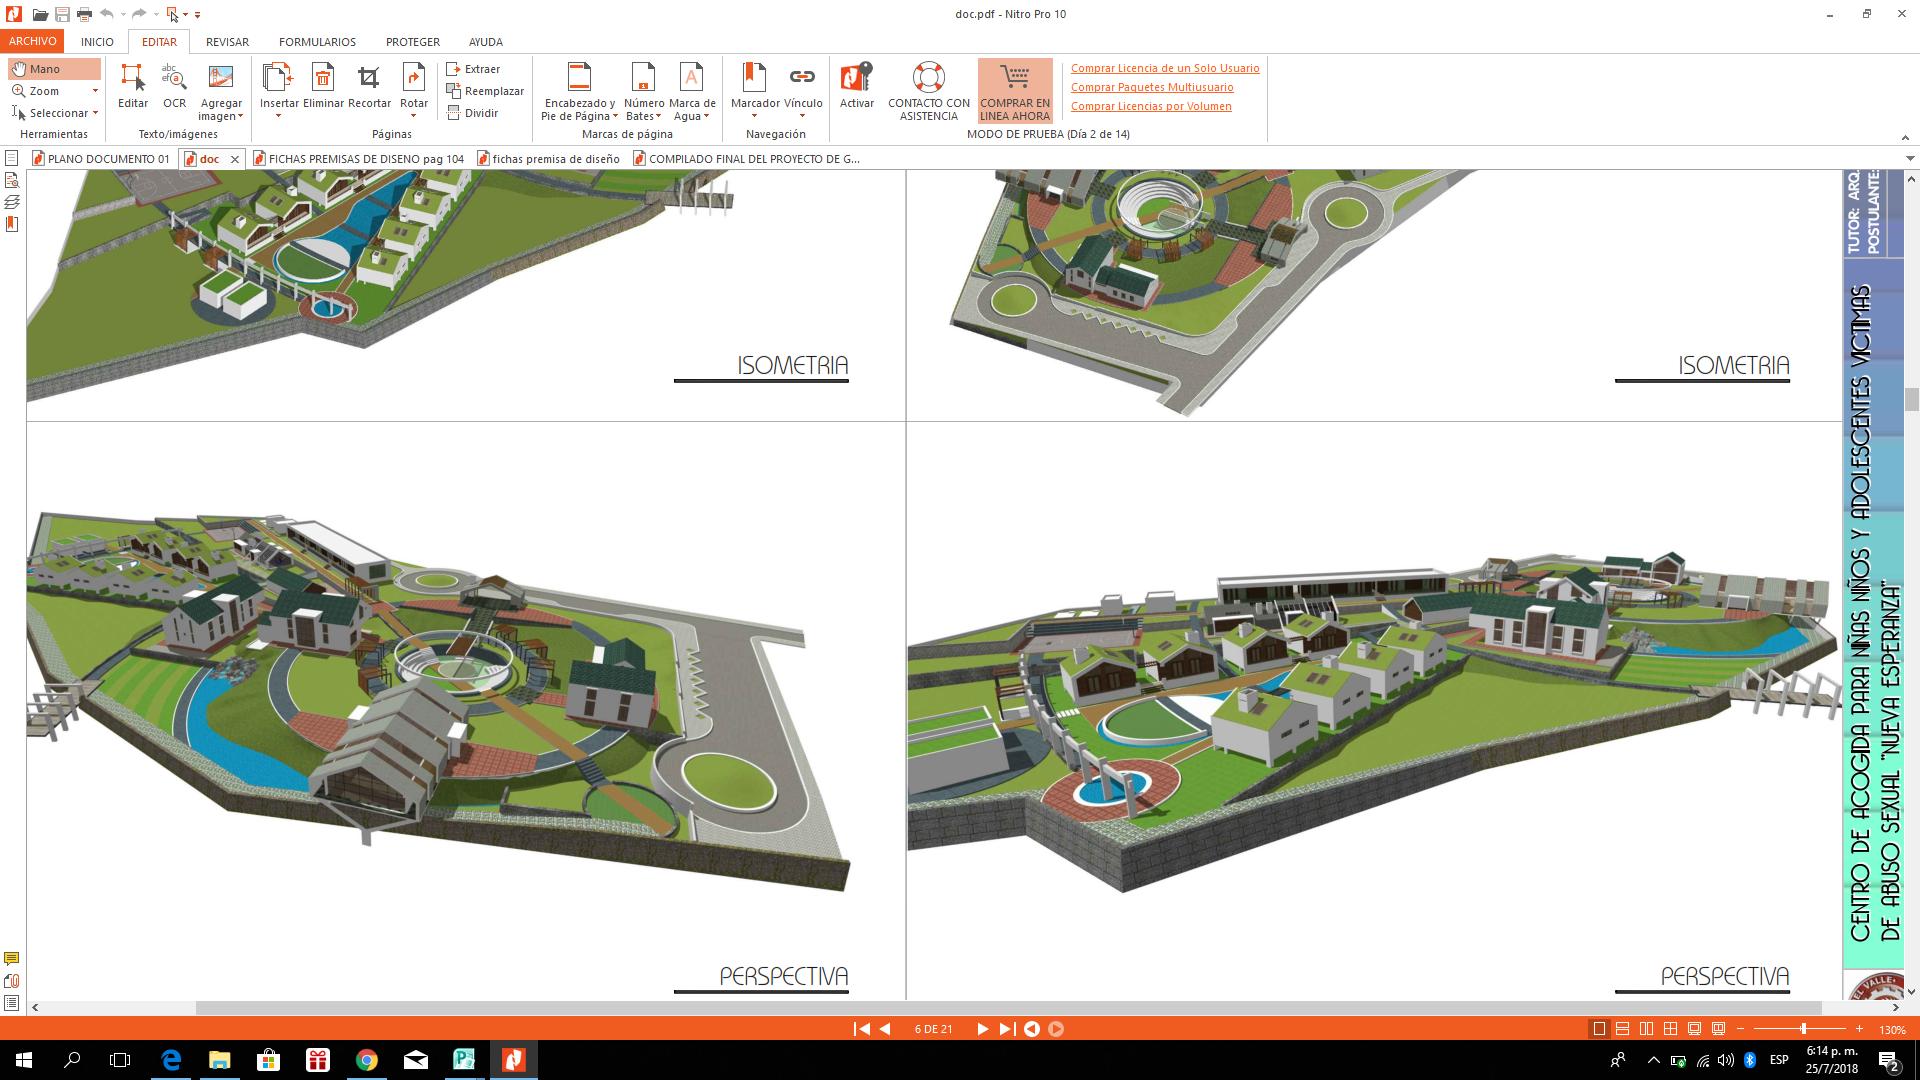The image size is (1920, 1080).
Task: Toggle two-page facing view mode
Action: 1646,1029
